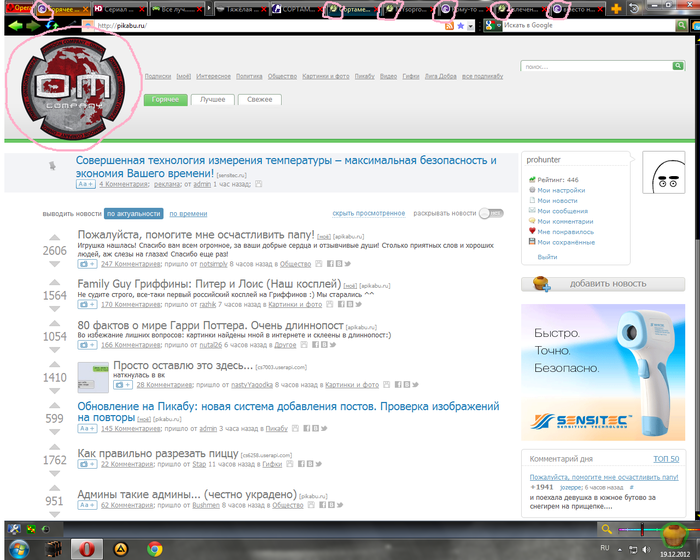Open the orange RSS feed icon in address bar

[449, 26]
